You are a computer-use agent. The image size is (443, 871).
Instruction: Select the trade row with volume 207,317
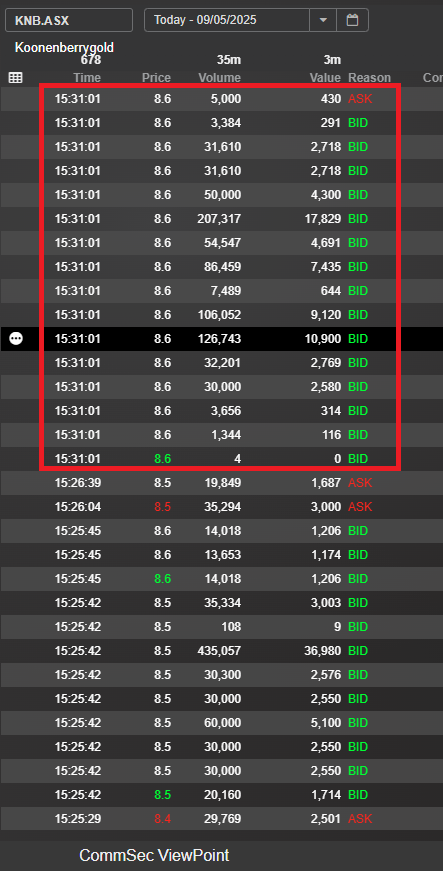(222, 219)
